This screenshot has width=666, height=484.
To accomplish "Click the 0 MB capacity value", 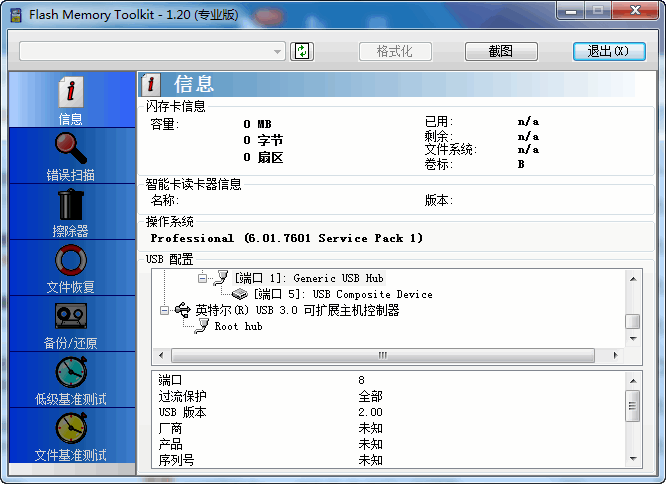I will [257, 124].
